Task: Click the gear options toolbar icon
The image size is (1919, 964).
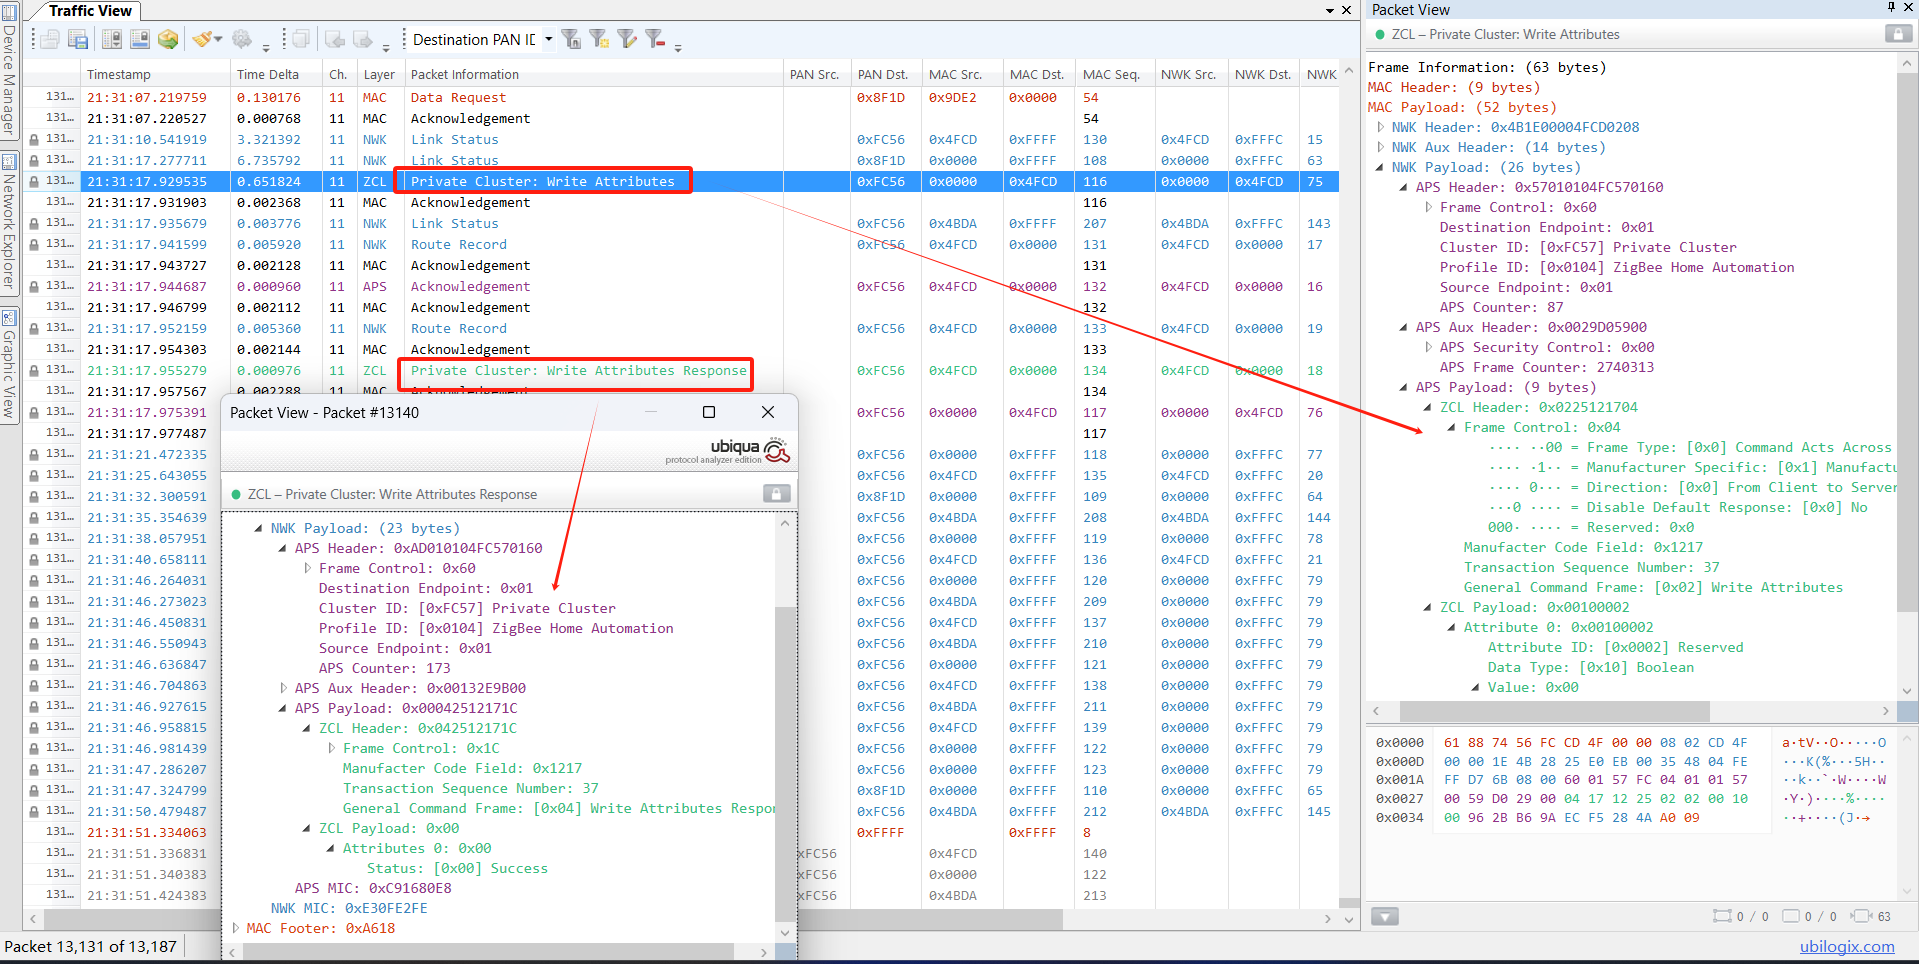Action: tap(242, 39)
